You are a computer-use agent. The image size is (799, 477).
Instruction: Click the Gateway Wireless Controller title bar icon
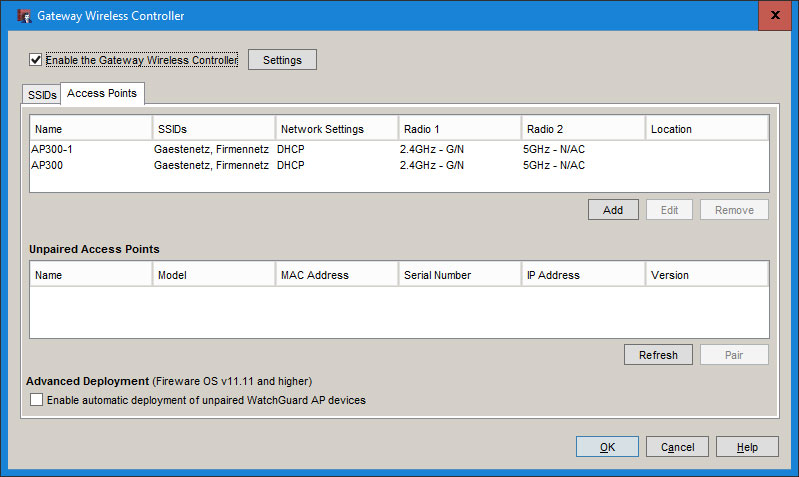pyautogui.click(x=22, y=16)
